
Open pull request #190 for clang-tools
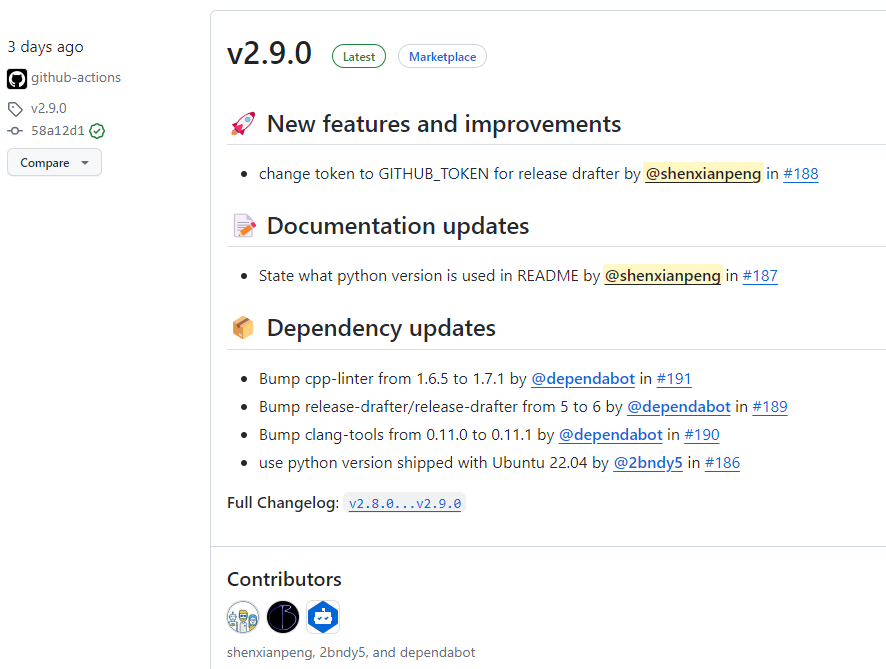[702, 435]
